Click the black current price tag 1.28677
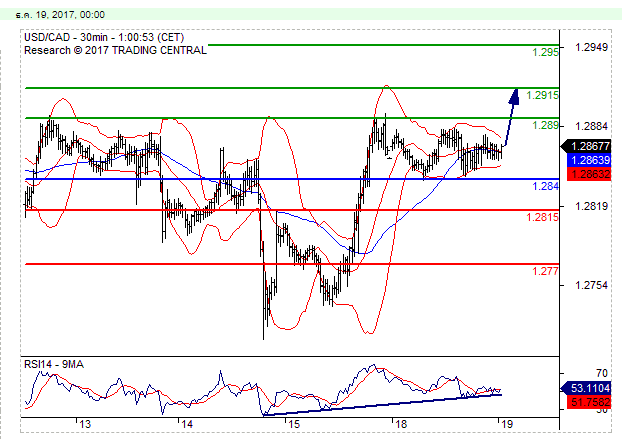The width and height of the screenshot is (622, 439). pyautogui.click(x=586, y=146)
